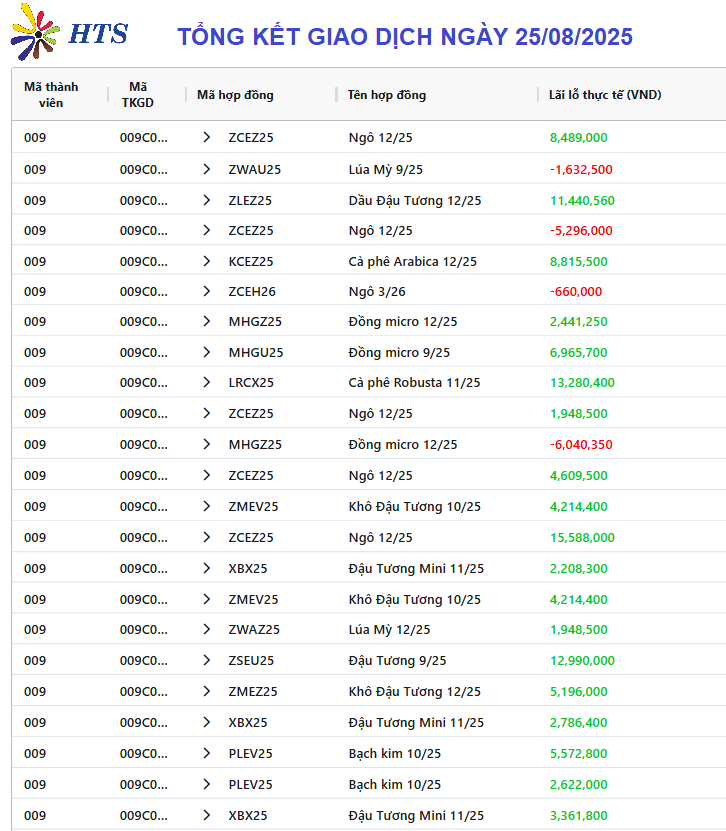Expand the ZCEH26 contract row
The image size is (726, 831).
tap(207, 291)
